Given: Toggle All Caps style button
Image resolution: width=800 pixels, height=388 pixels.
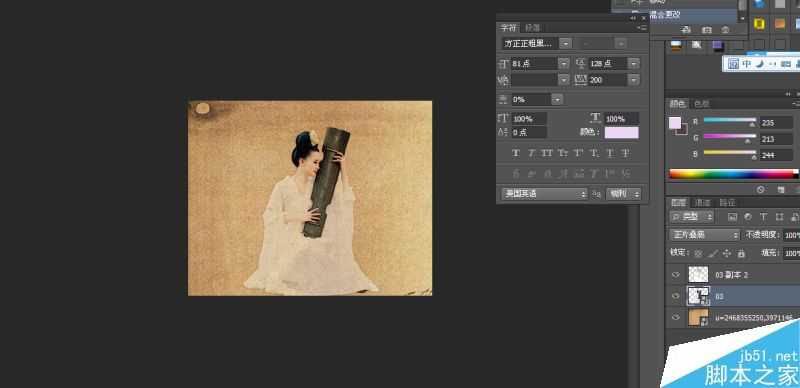Looking at the screenshot, I should (x=547, y=153).
